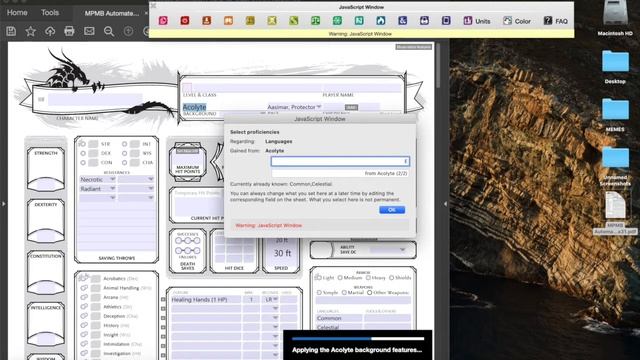Click the yellow icon in JavaScript Window toolbar
Screen dimensions: 640x360
click(x=272, y=20)
